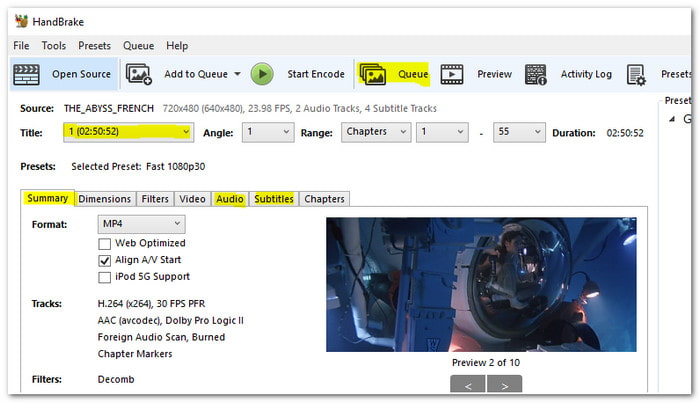Click the H.264 (x264), 30 FPS PFR track line
The height and width of the screenshot is (403, 700).
point(151,304)
